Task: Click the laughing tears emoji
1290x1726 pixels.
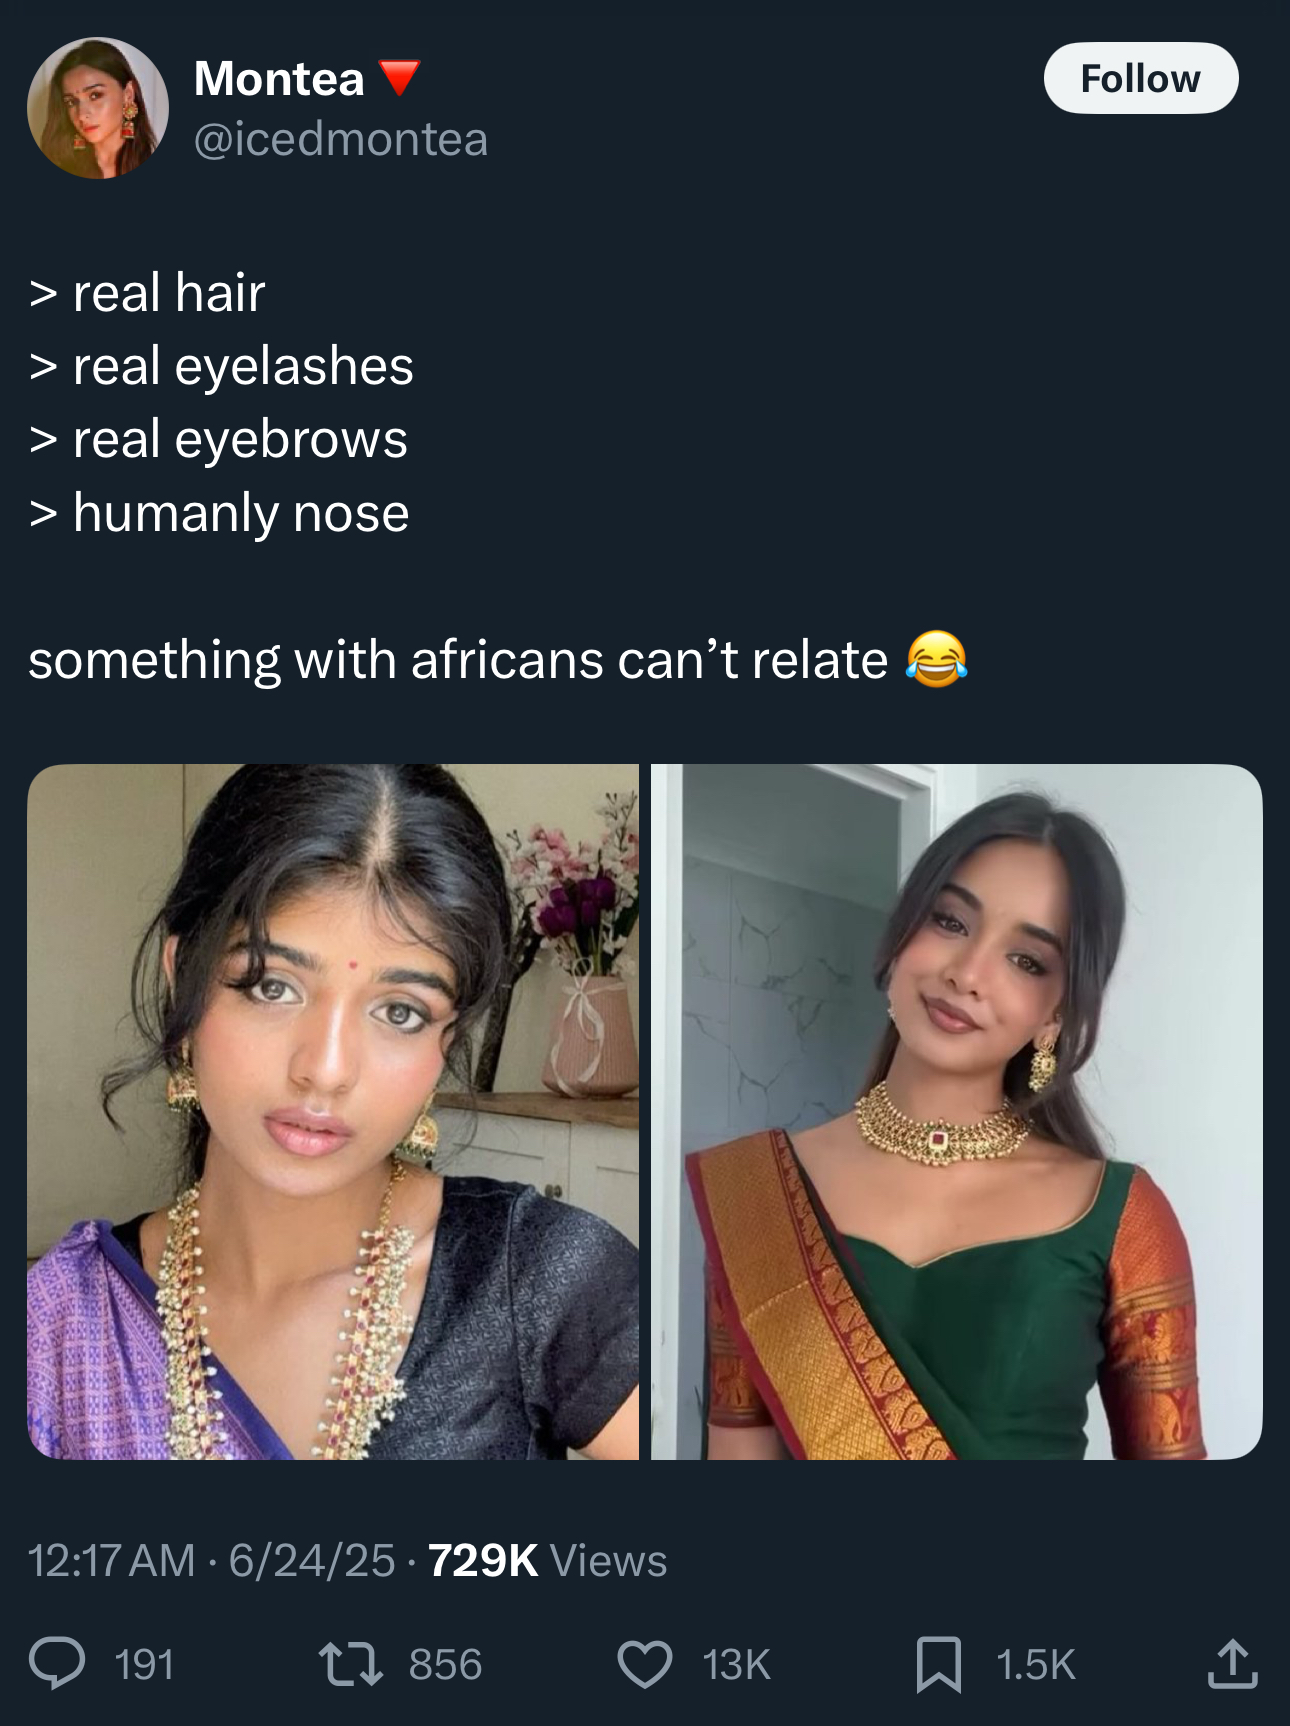Action: [x=936, y=659]
